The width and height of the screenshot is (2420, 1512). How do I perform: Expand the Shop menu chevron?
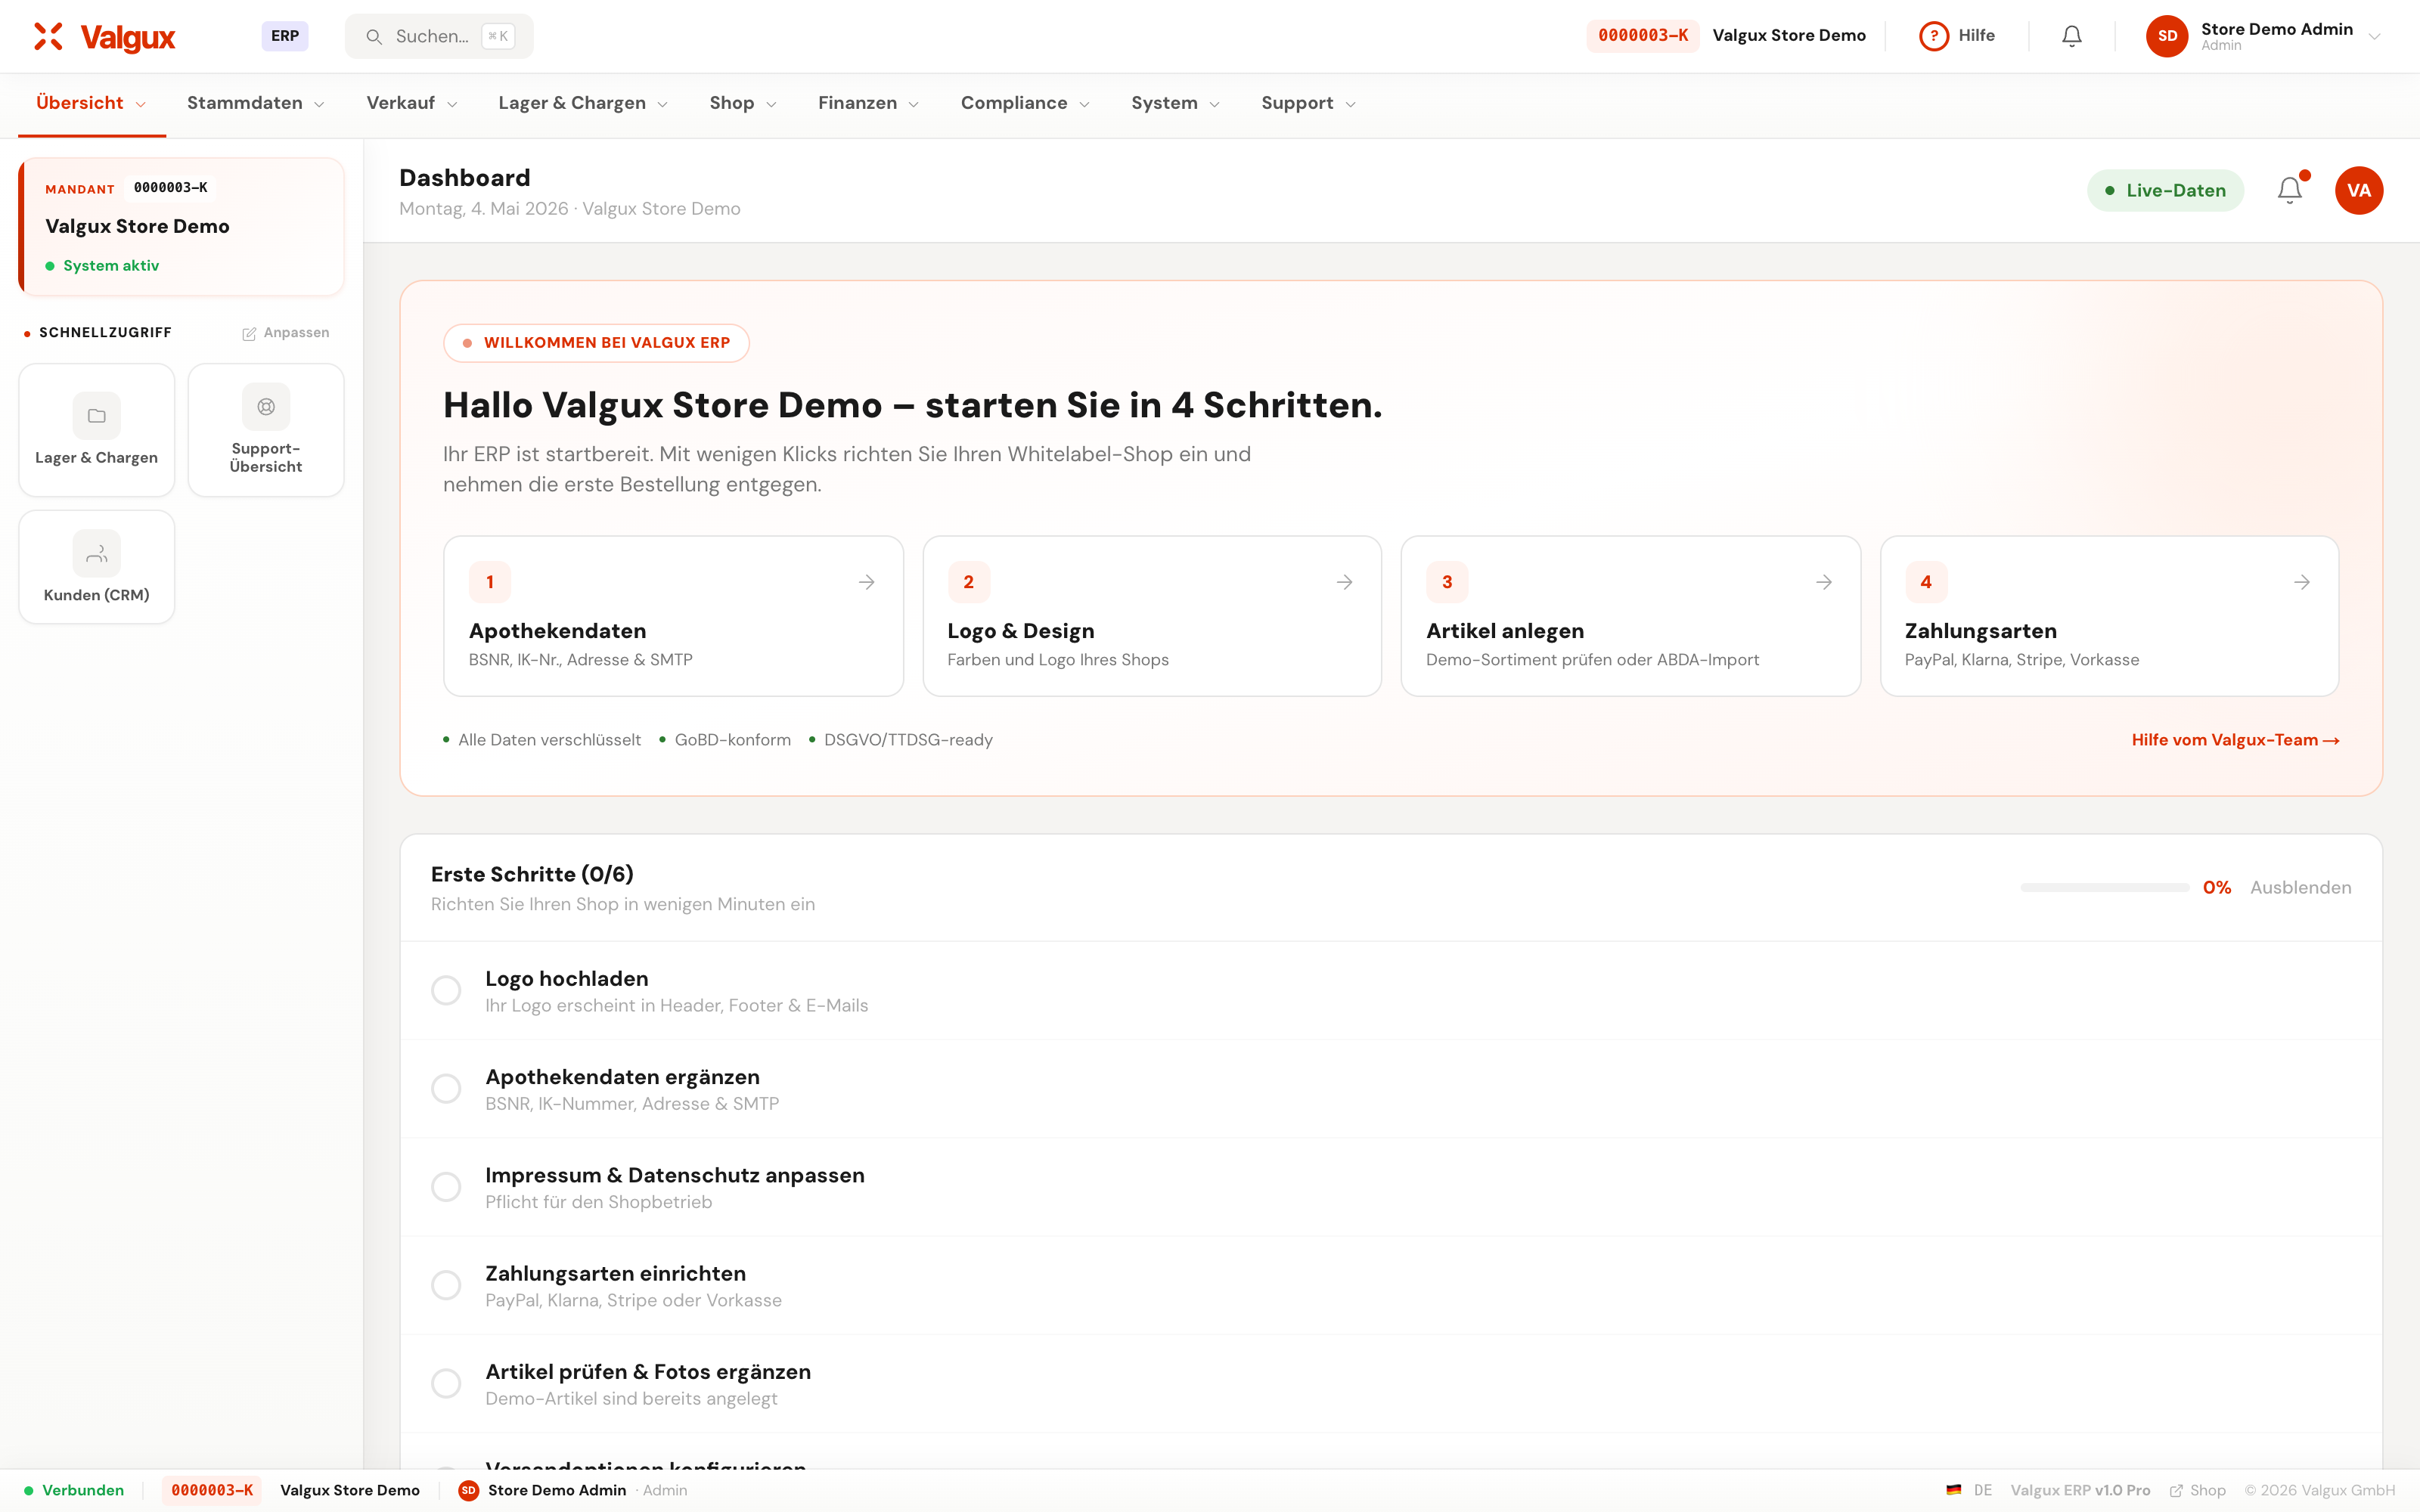coord(771,104)
